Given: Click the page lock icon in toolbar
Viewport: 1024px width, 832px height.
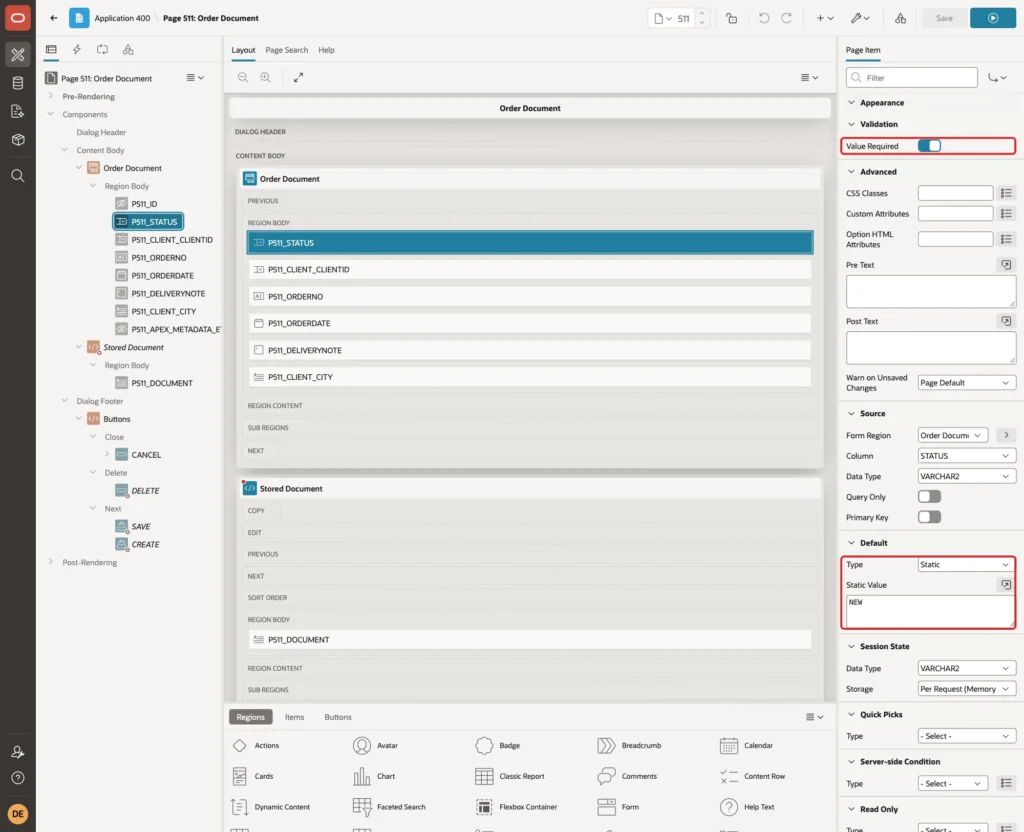Looking at the screenshot, I should pos(731,18).
